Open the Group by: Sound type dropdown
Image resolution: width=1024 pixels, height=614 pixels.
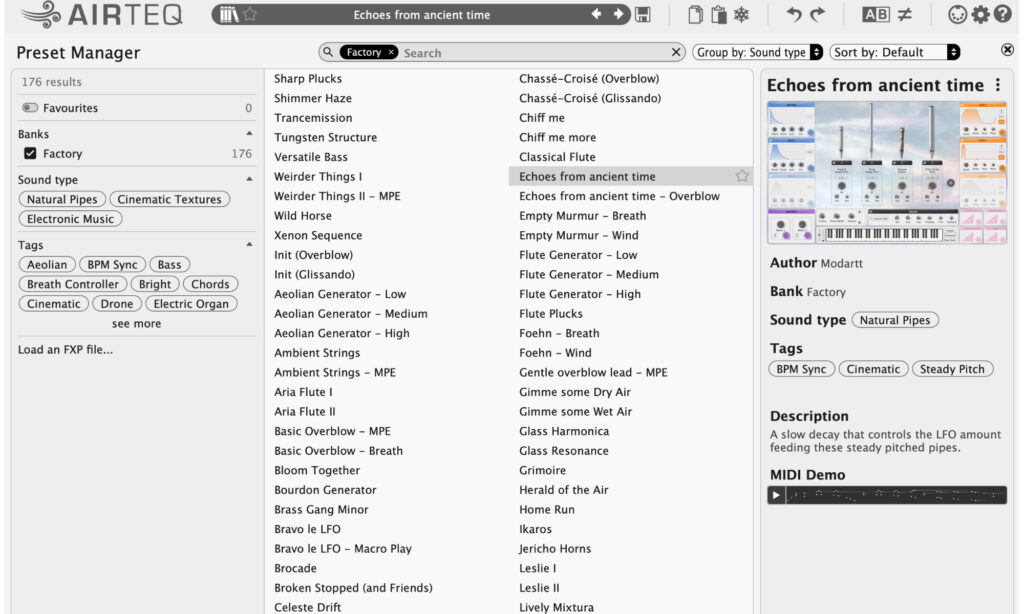[758, 52]
